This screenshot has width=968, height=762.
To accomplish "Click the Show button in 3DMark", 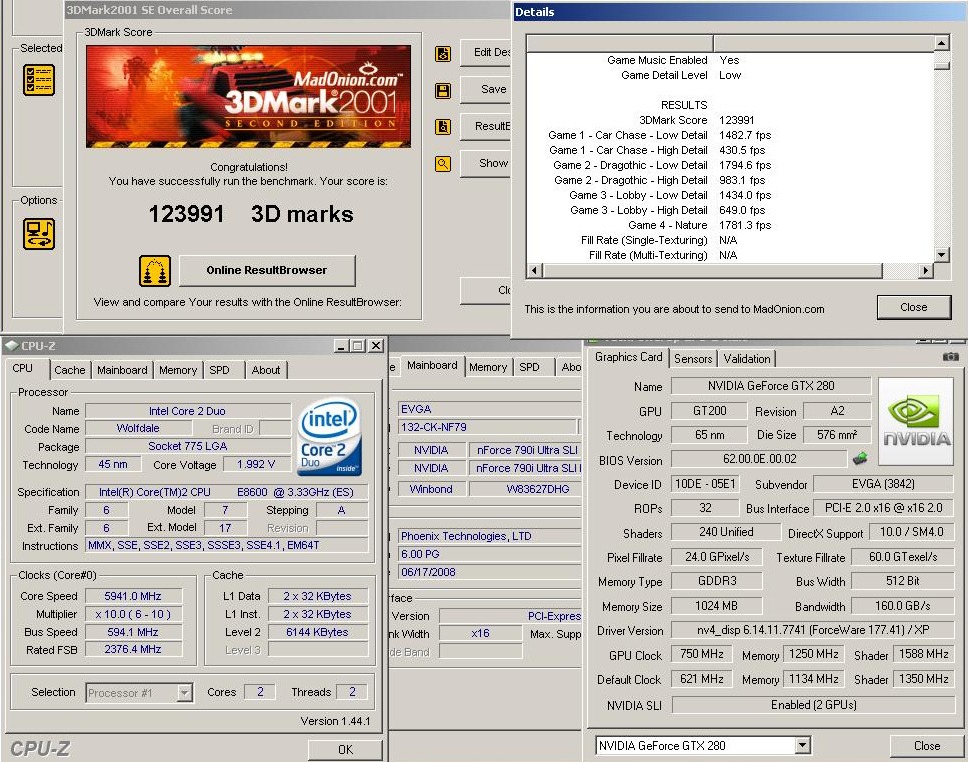I will [486, 163].
